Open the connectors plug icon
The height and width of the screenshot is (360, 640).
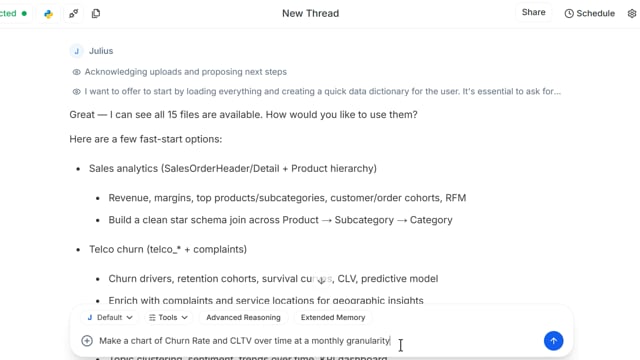point(73,14)
